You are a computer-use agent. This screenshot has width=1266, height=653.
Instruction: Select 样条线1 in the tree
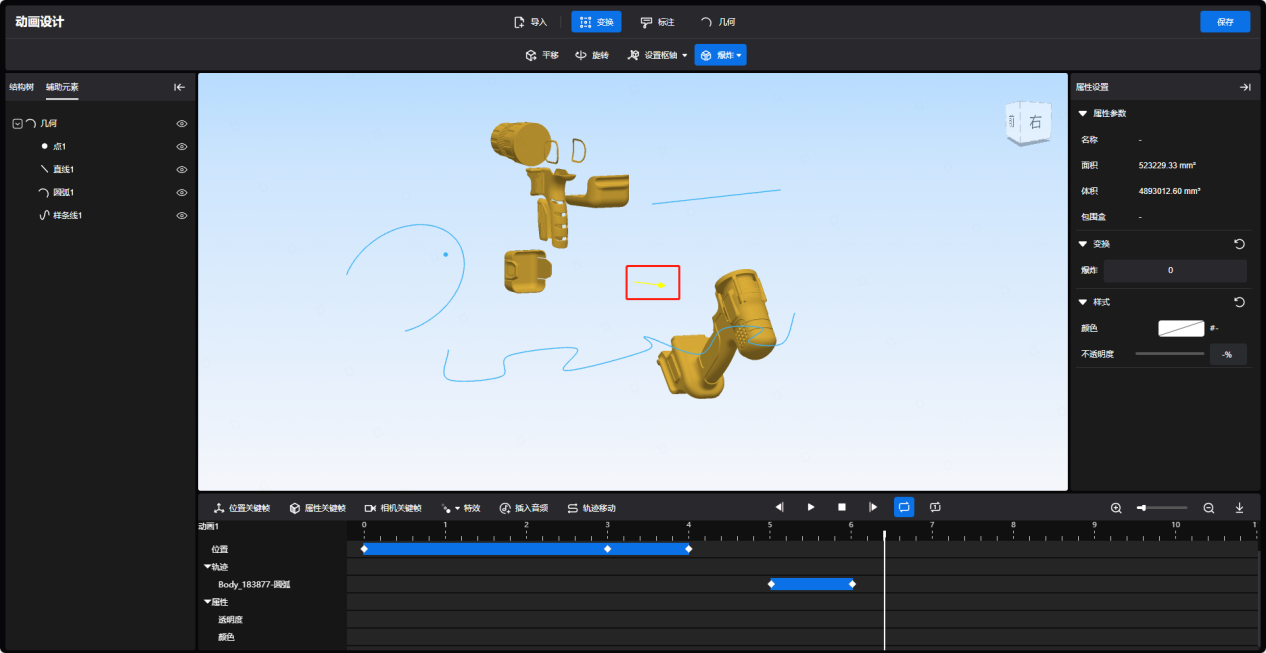click(68, 216)
